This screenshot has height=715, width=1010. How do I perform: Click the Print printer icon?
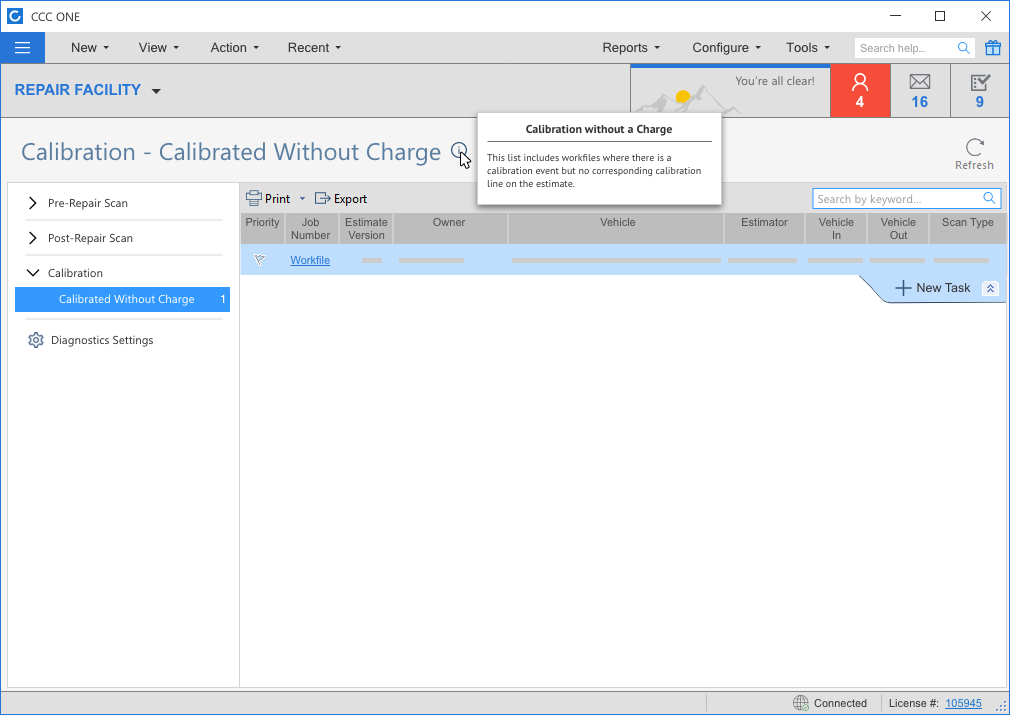[254, 198]
